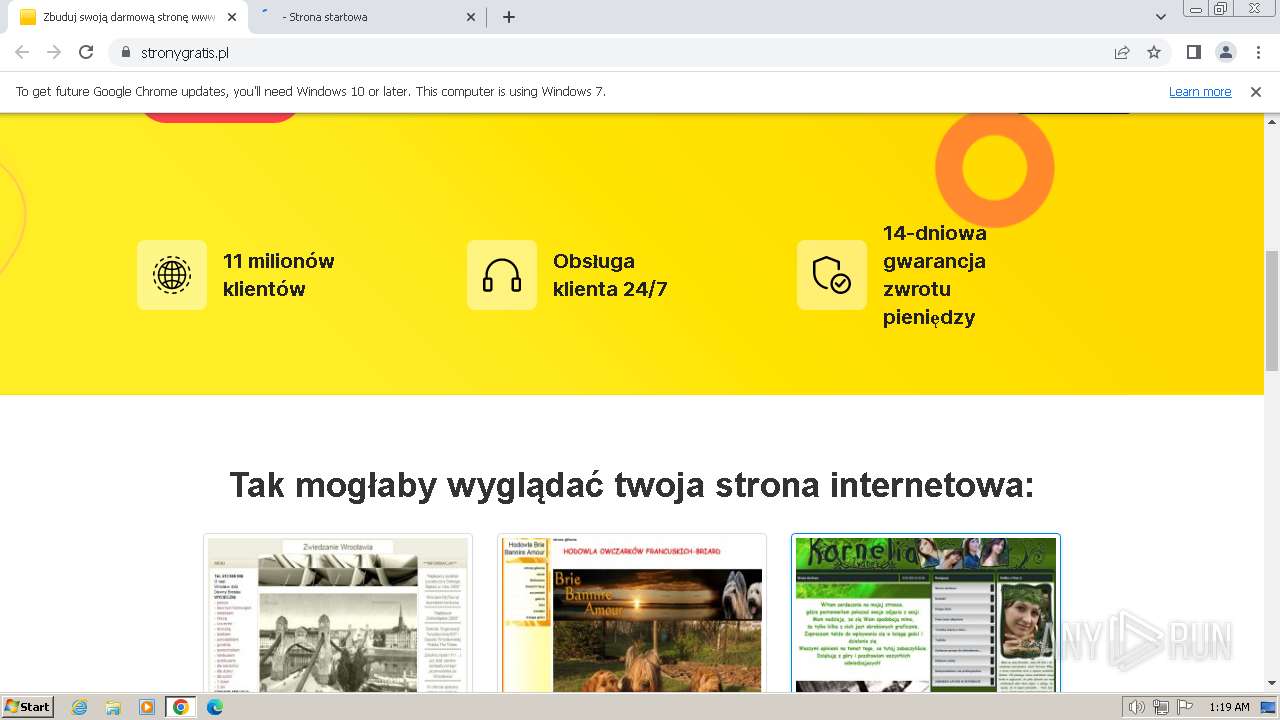Open the 'Brie Bannire Amour' sample site thumbnail
This screenshot has width=1280, height=720.
pyautogui.click(x=632, y=613)
